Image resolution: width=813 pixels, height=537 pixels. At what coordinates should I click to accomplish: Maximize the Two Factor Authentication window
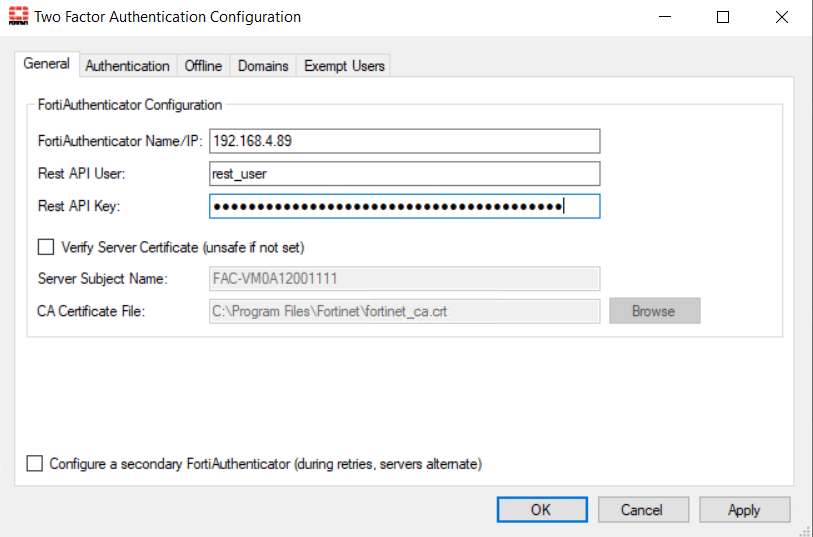point(723,17)
